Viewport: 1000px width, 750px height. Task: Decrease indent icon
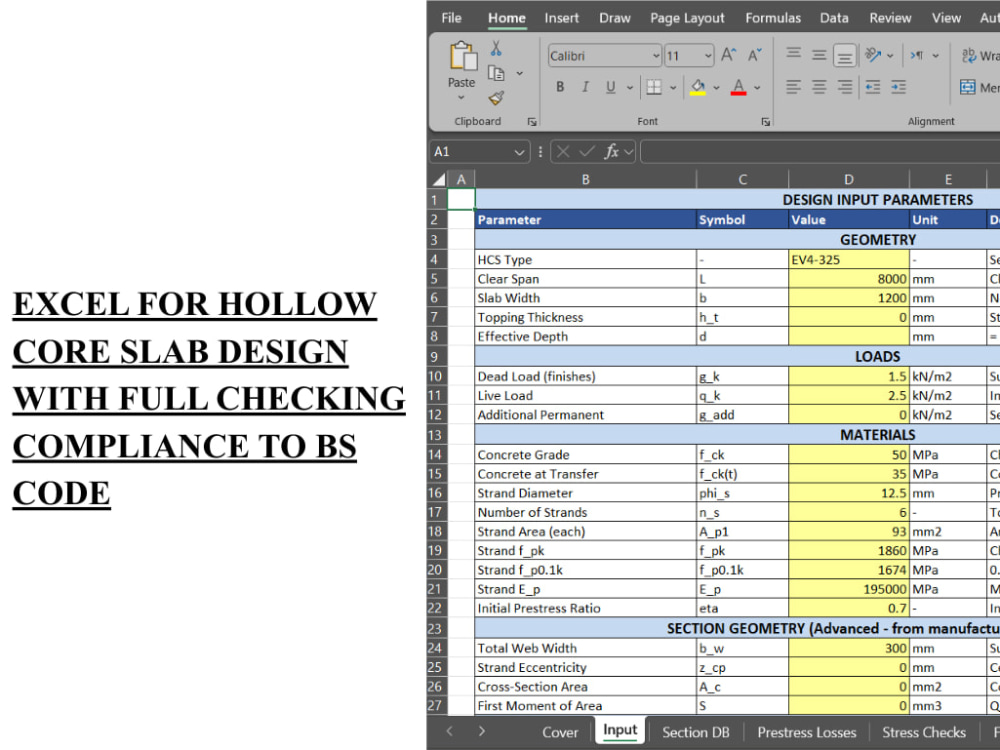(872, 87)
